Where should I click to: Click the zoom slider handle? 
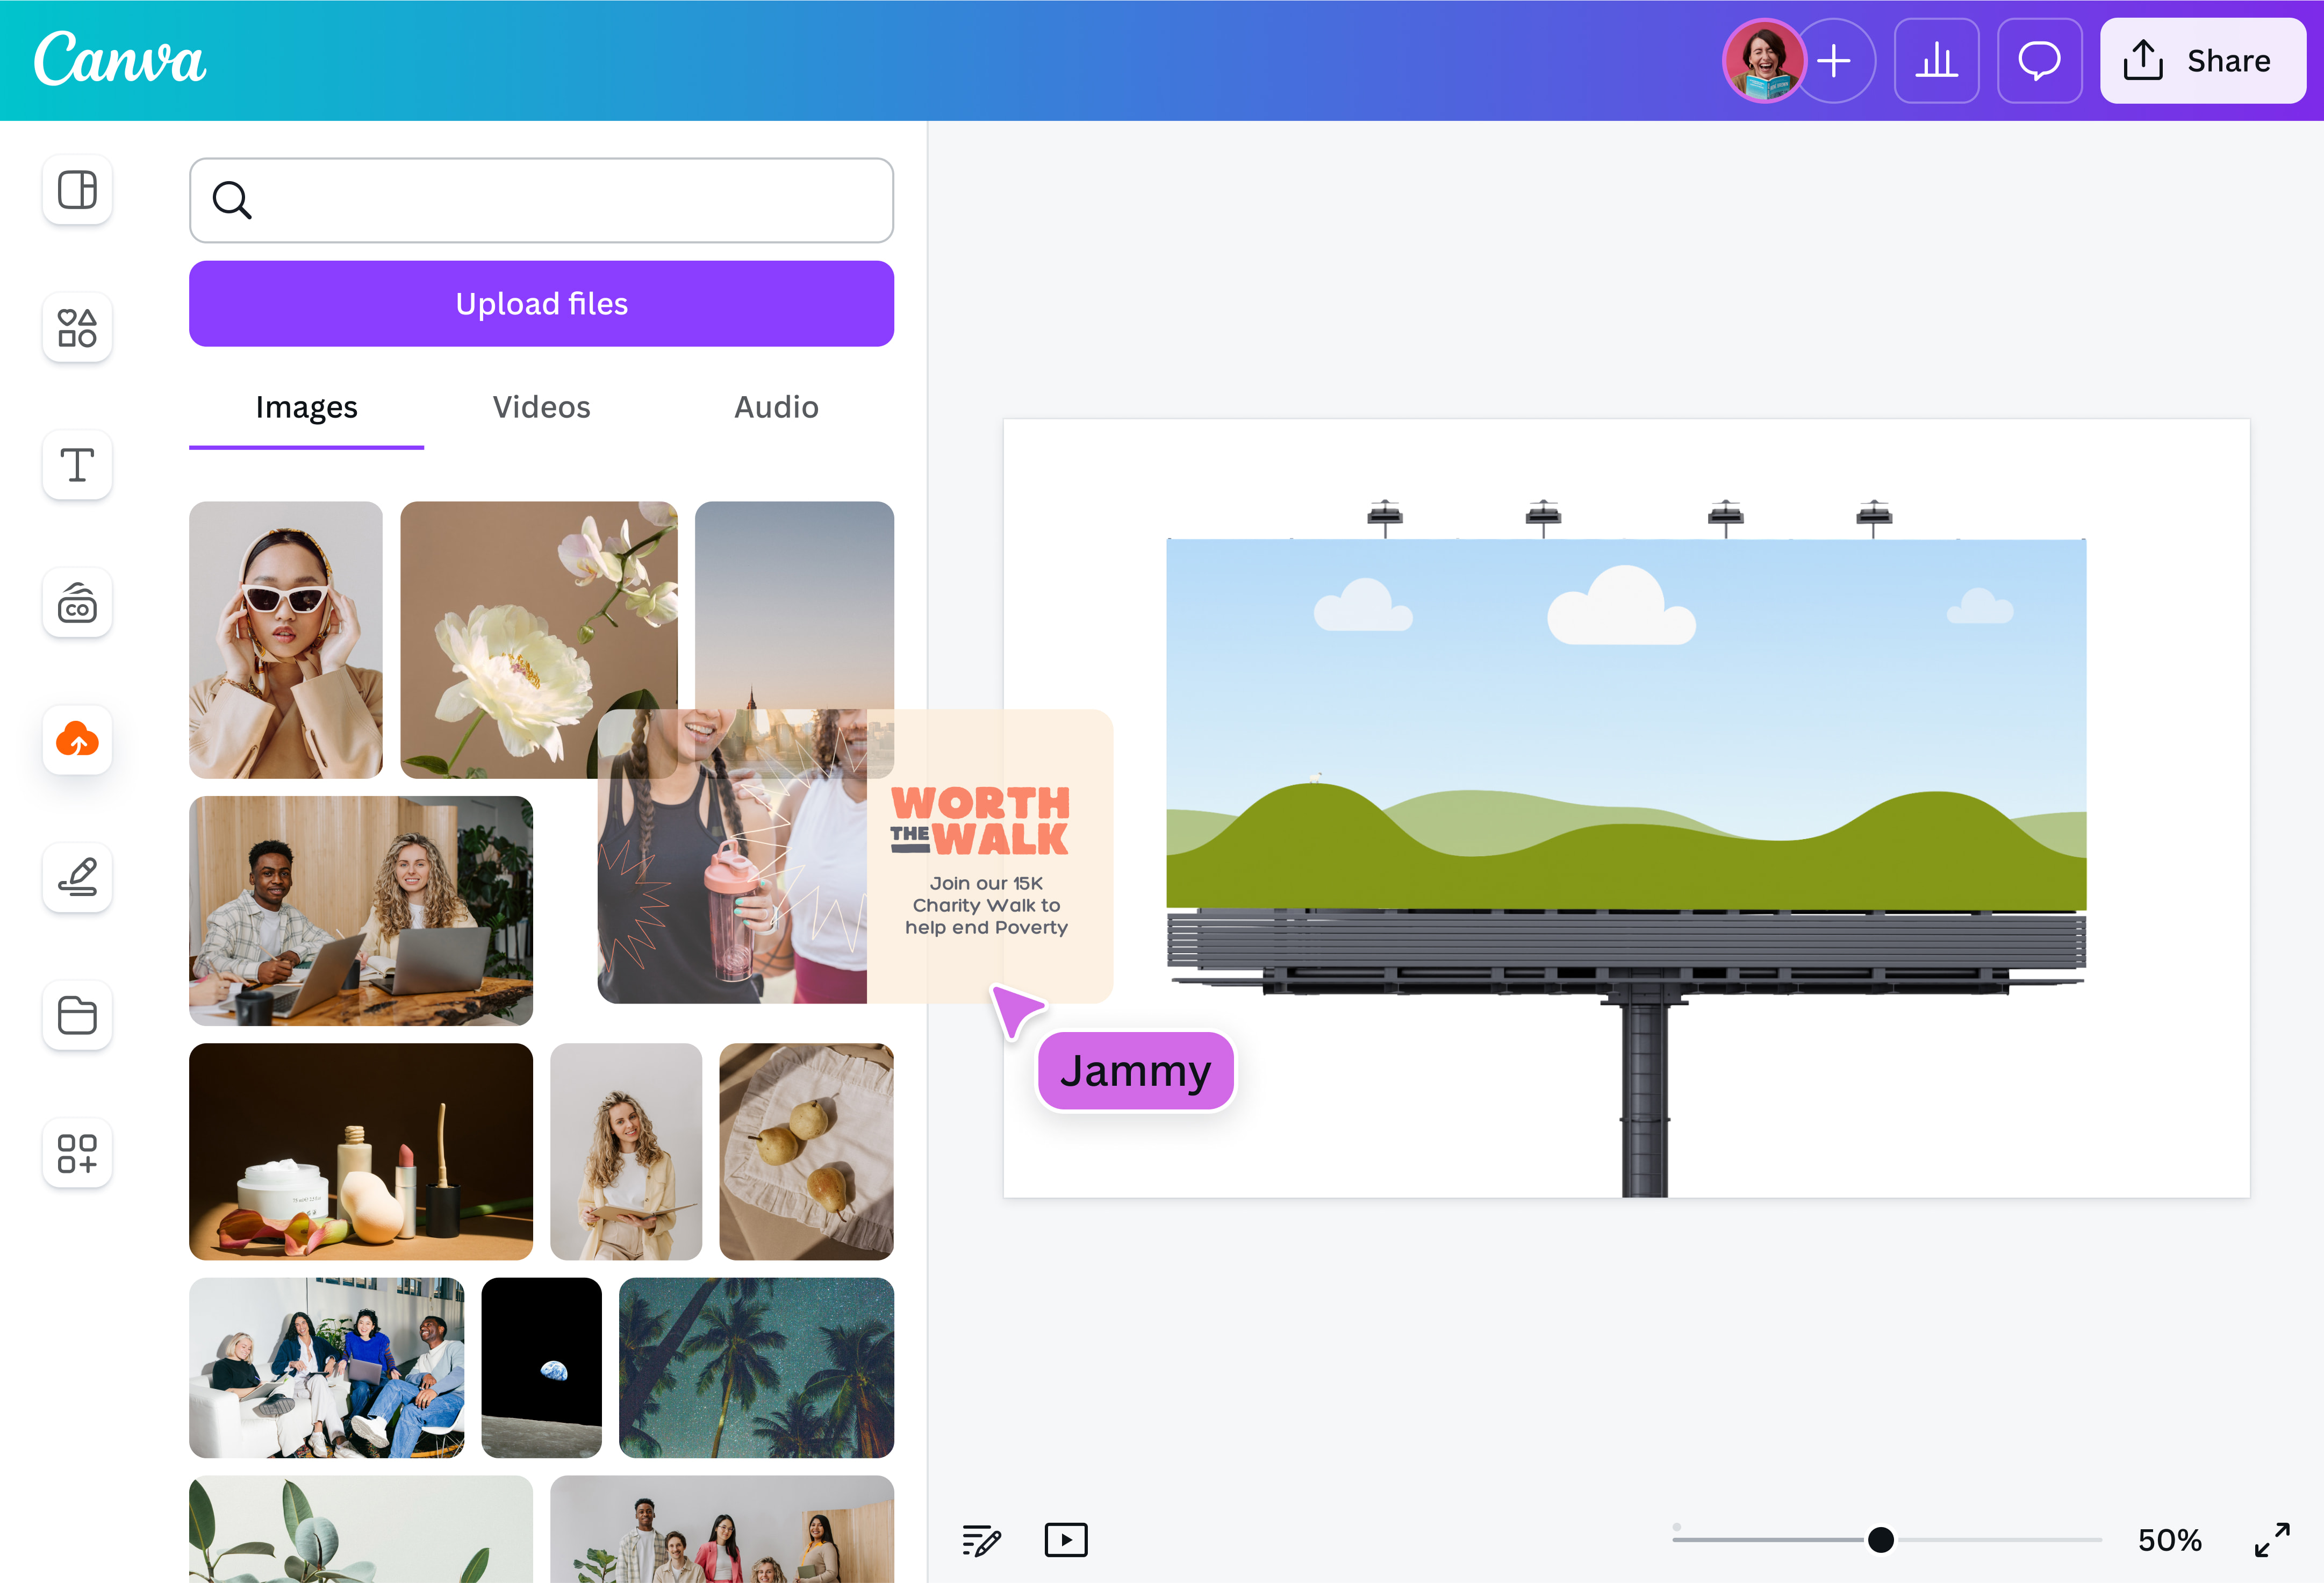pyautogui.click(x=1881, y=1540)
